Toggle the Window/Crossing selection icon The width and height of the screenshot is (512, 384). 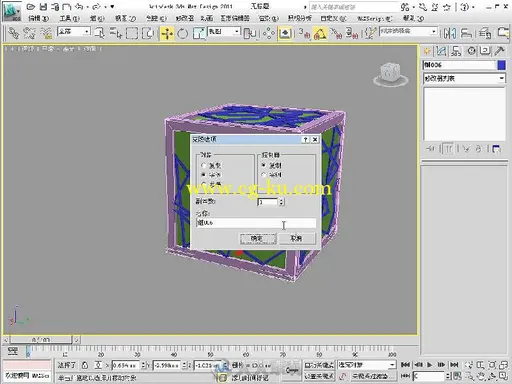point(148,33)
